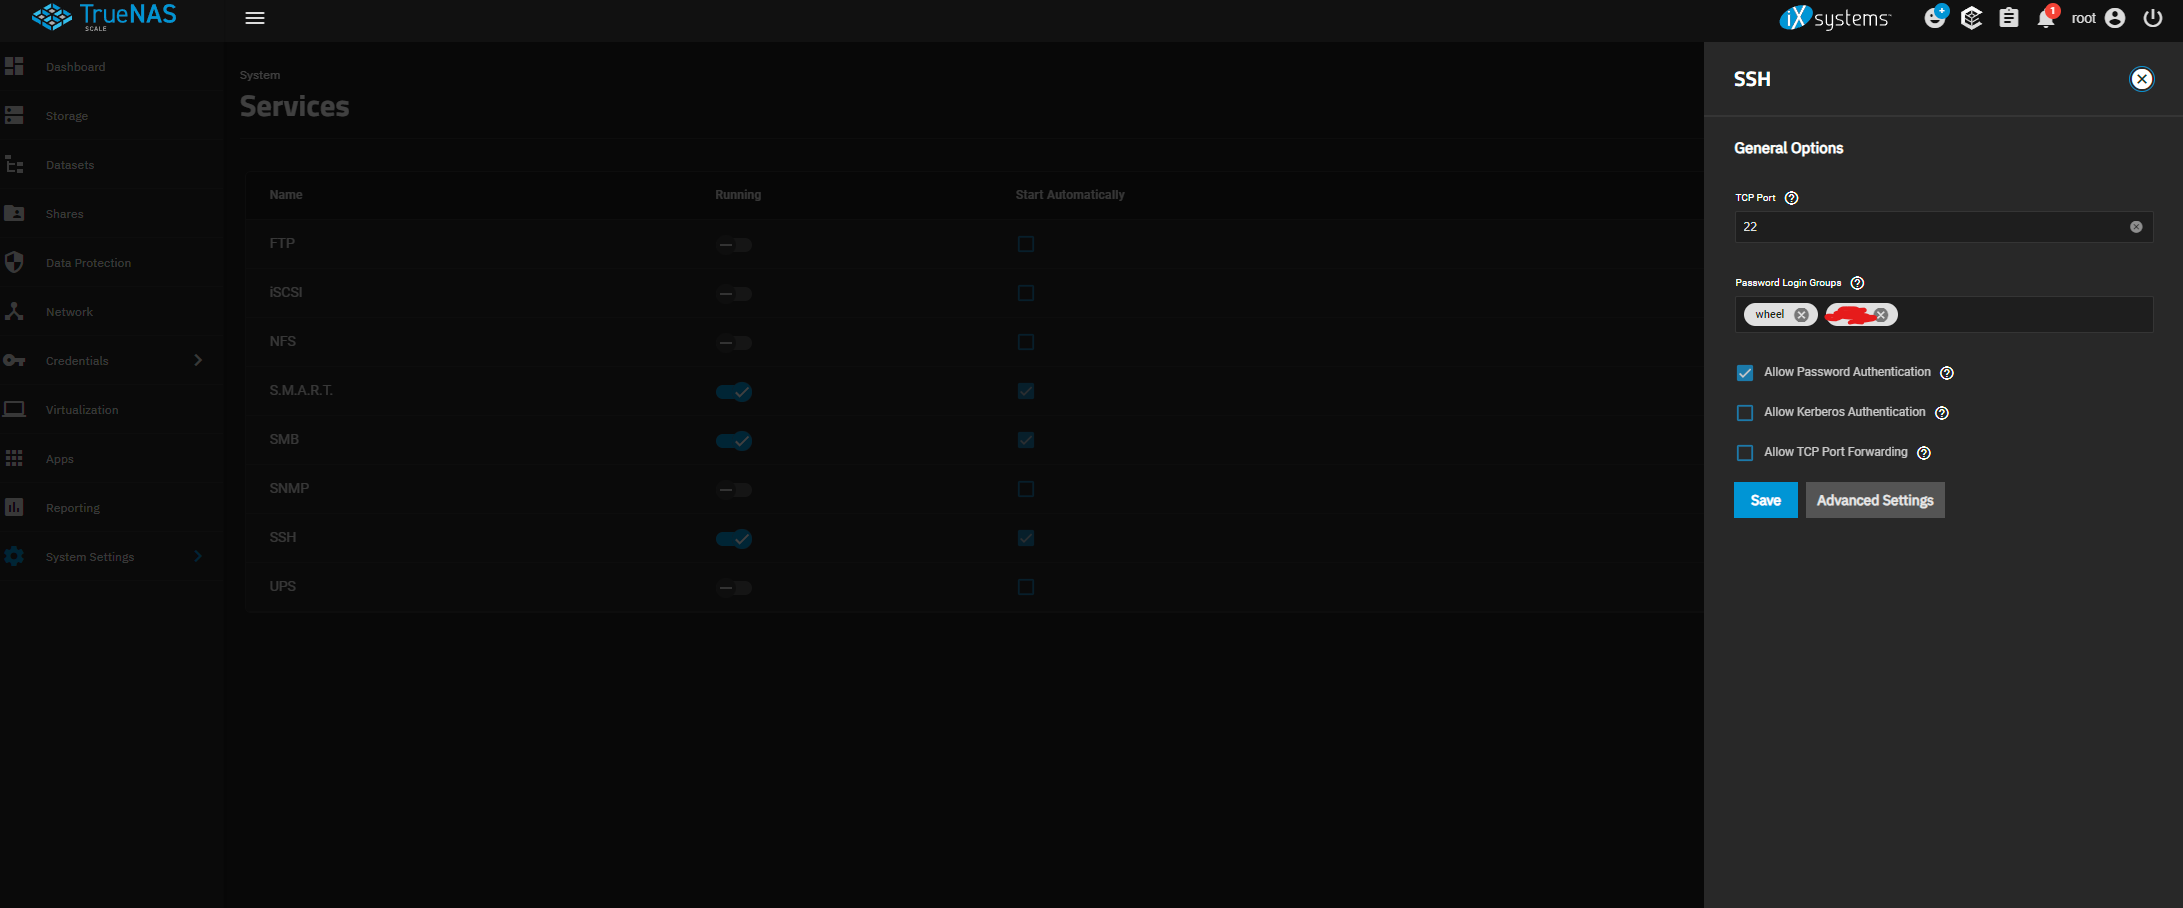This screenshot has width=2183, height=908.
Task: Open Advanced Settings for SSH
Action: (1875, 500)
